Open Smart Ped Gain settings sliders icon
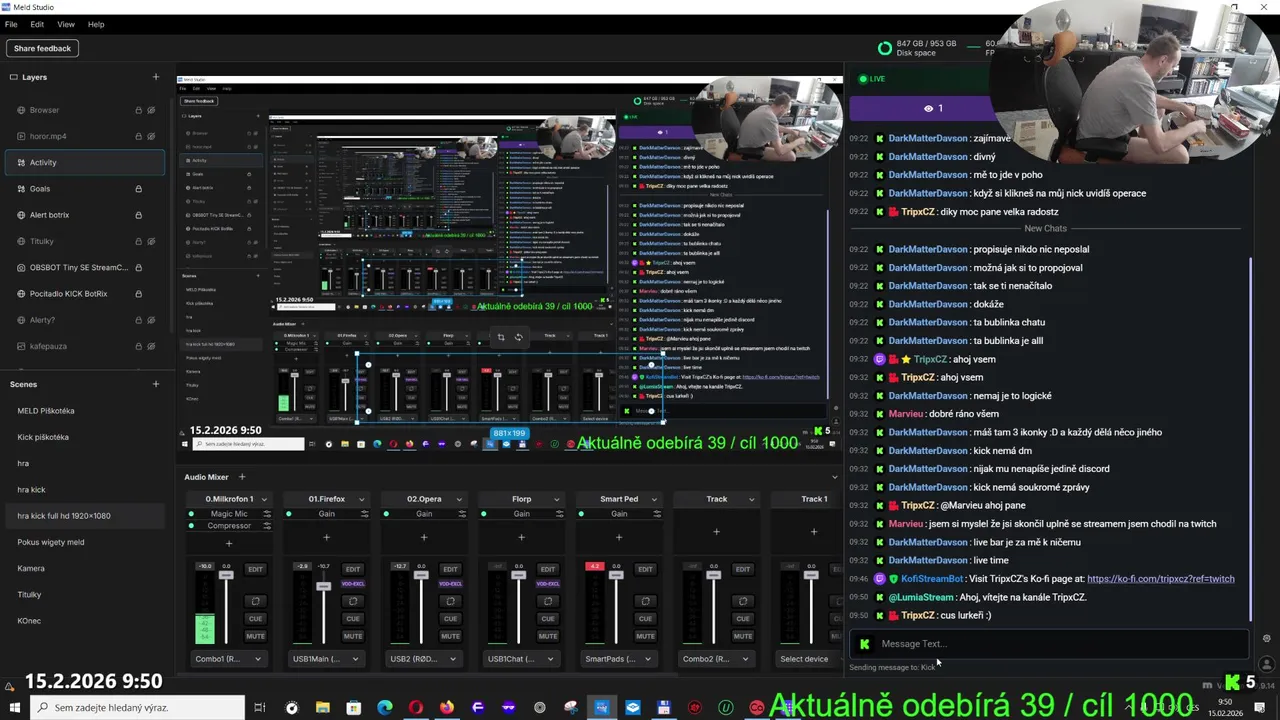This screenshot has width=1280, height=720. coord(657,514)
